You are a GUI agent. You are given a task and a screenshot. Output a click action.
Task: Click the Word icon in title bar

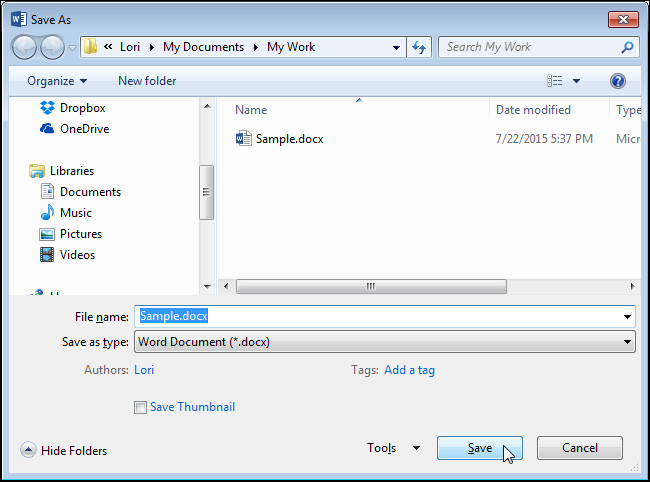[x=19, y=19]
